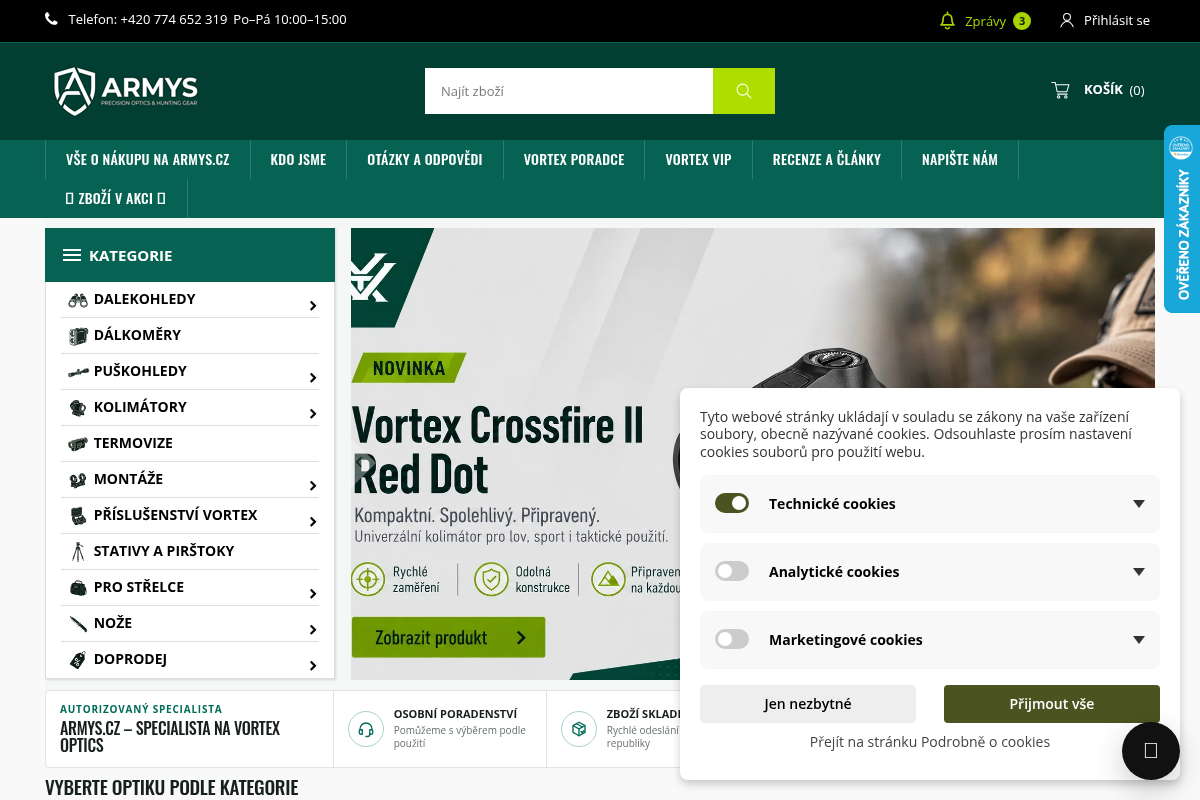Open the Podrobně o cookies page link
1200x800 pixels.
[x=930, y=742]
